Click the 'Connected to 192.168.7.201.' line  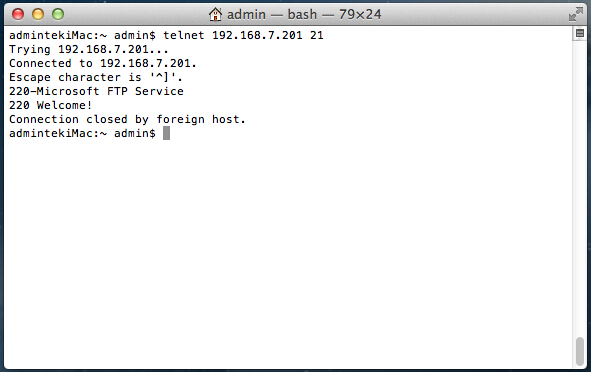[x=103, y=63]
